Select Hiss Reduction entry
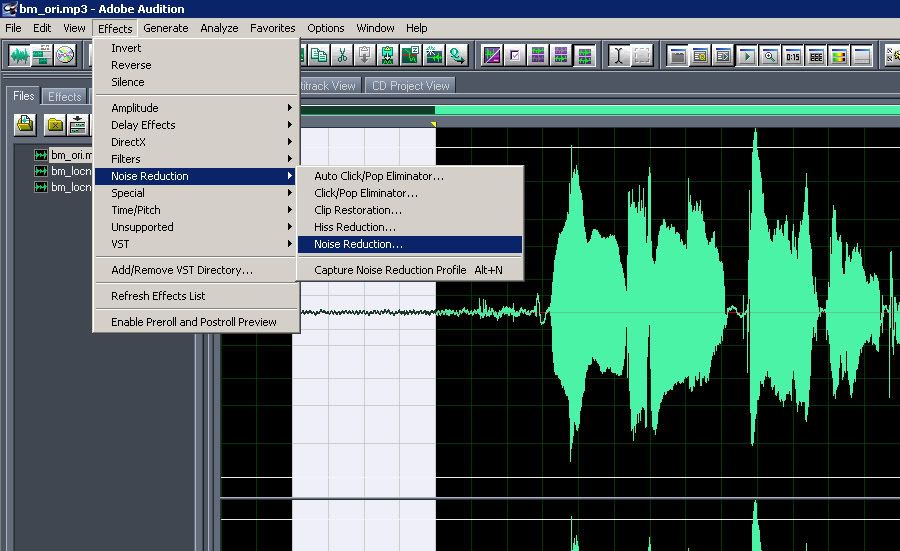This screenshot has height=551, width=900. click(410, 227)
